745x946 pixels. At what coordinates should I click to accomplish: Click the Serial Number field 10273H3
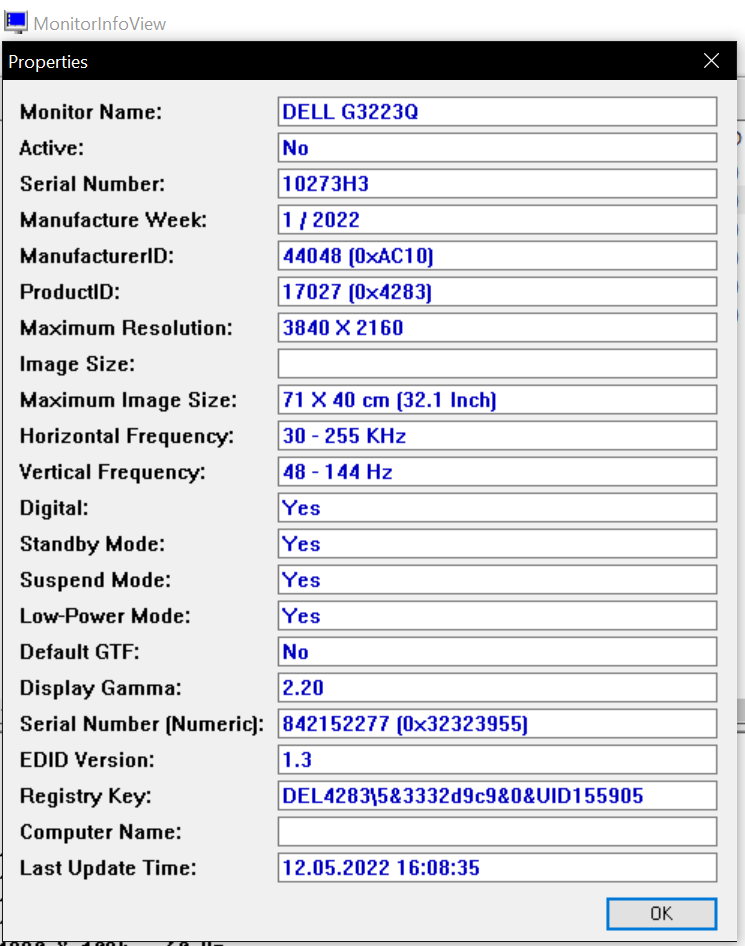click(x=497, y=183)
